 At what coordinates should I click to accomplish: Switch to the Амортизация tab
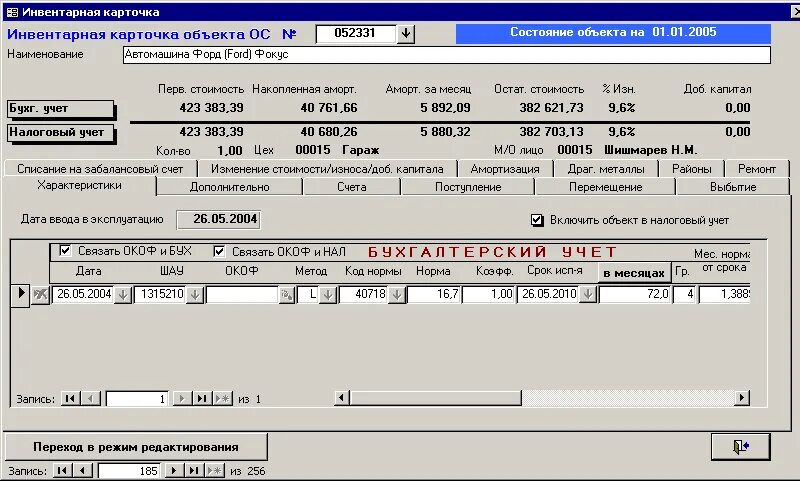[x=505, y=169]
